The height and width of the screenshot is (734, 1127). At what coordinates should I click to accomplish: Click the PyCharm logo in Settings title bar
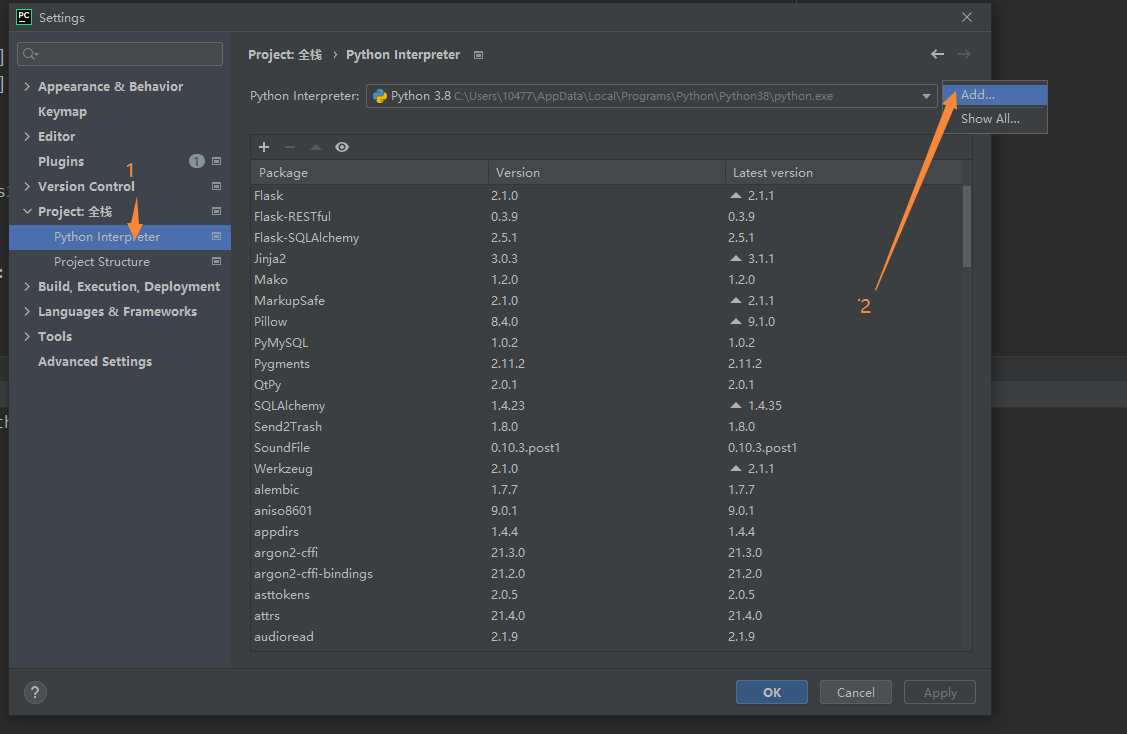(24, 17)
